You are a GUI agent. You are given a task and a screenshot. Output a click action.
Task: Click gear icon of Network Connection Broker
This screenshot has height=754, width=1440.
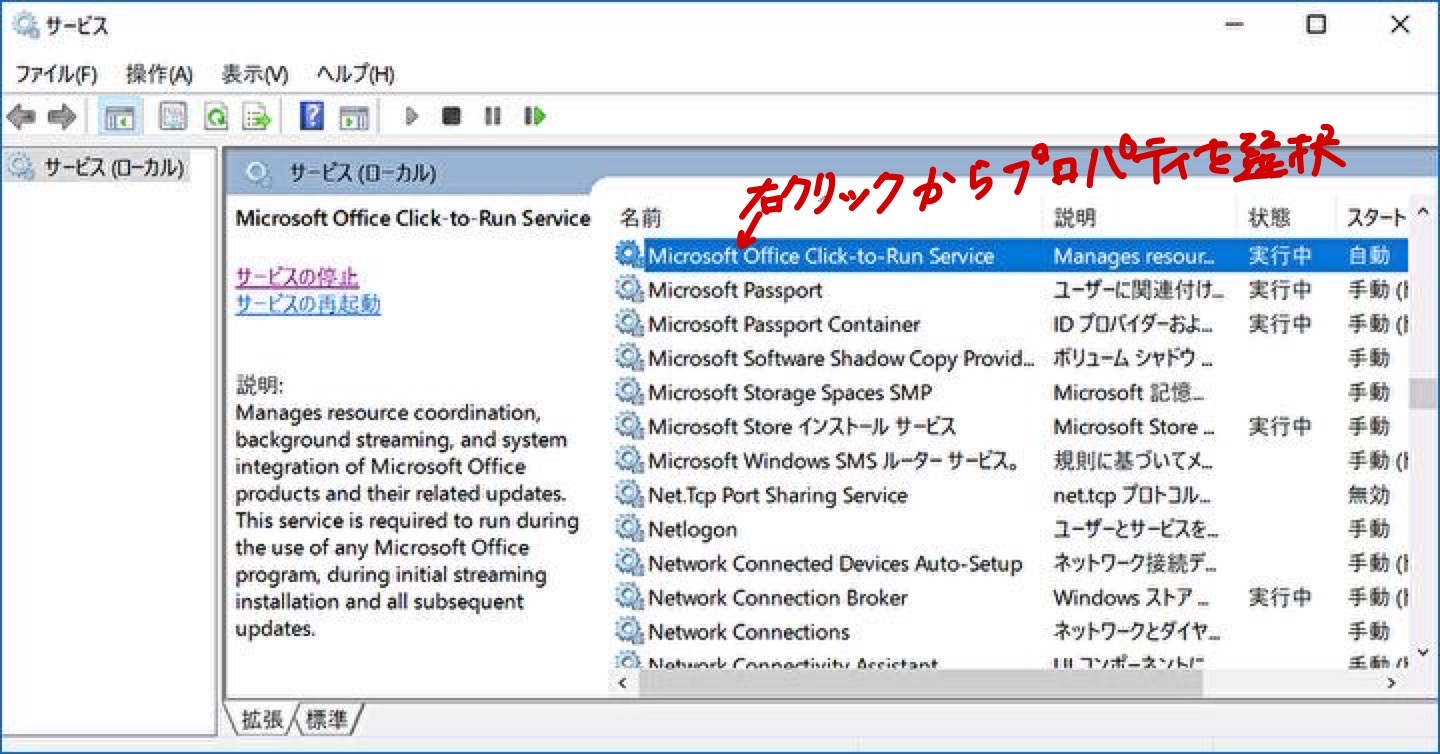click(628, 597)
